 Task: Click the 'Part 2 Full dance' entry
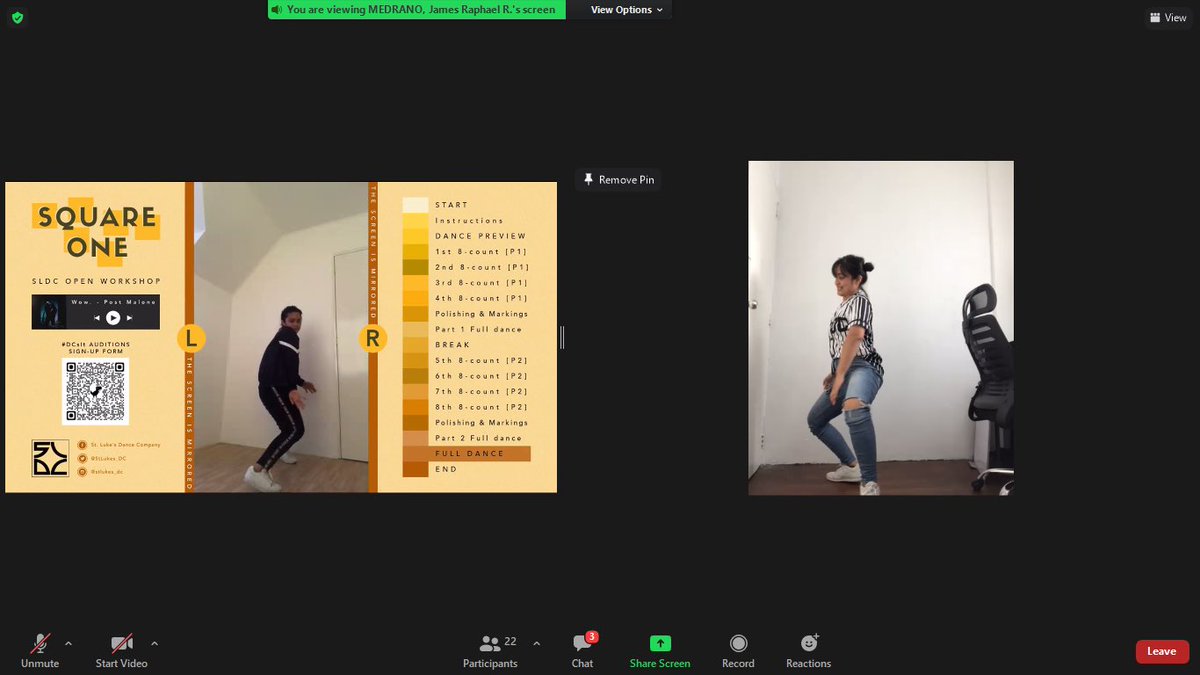(478, 438)
